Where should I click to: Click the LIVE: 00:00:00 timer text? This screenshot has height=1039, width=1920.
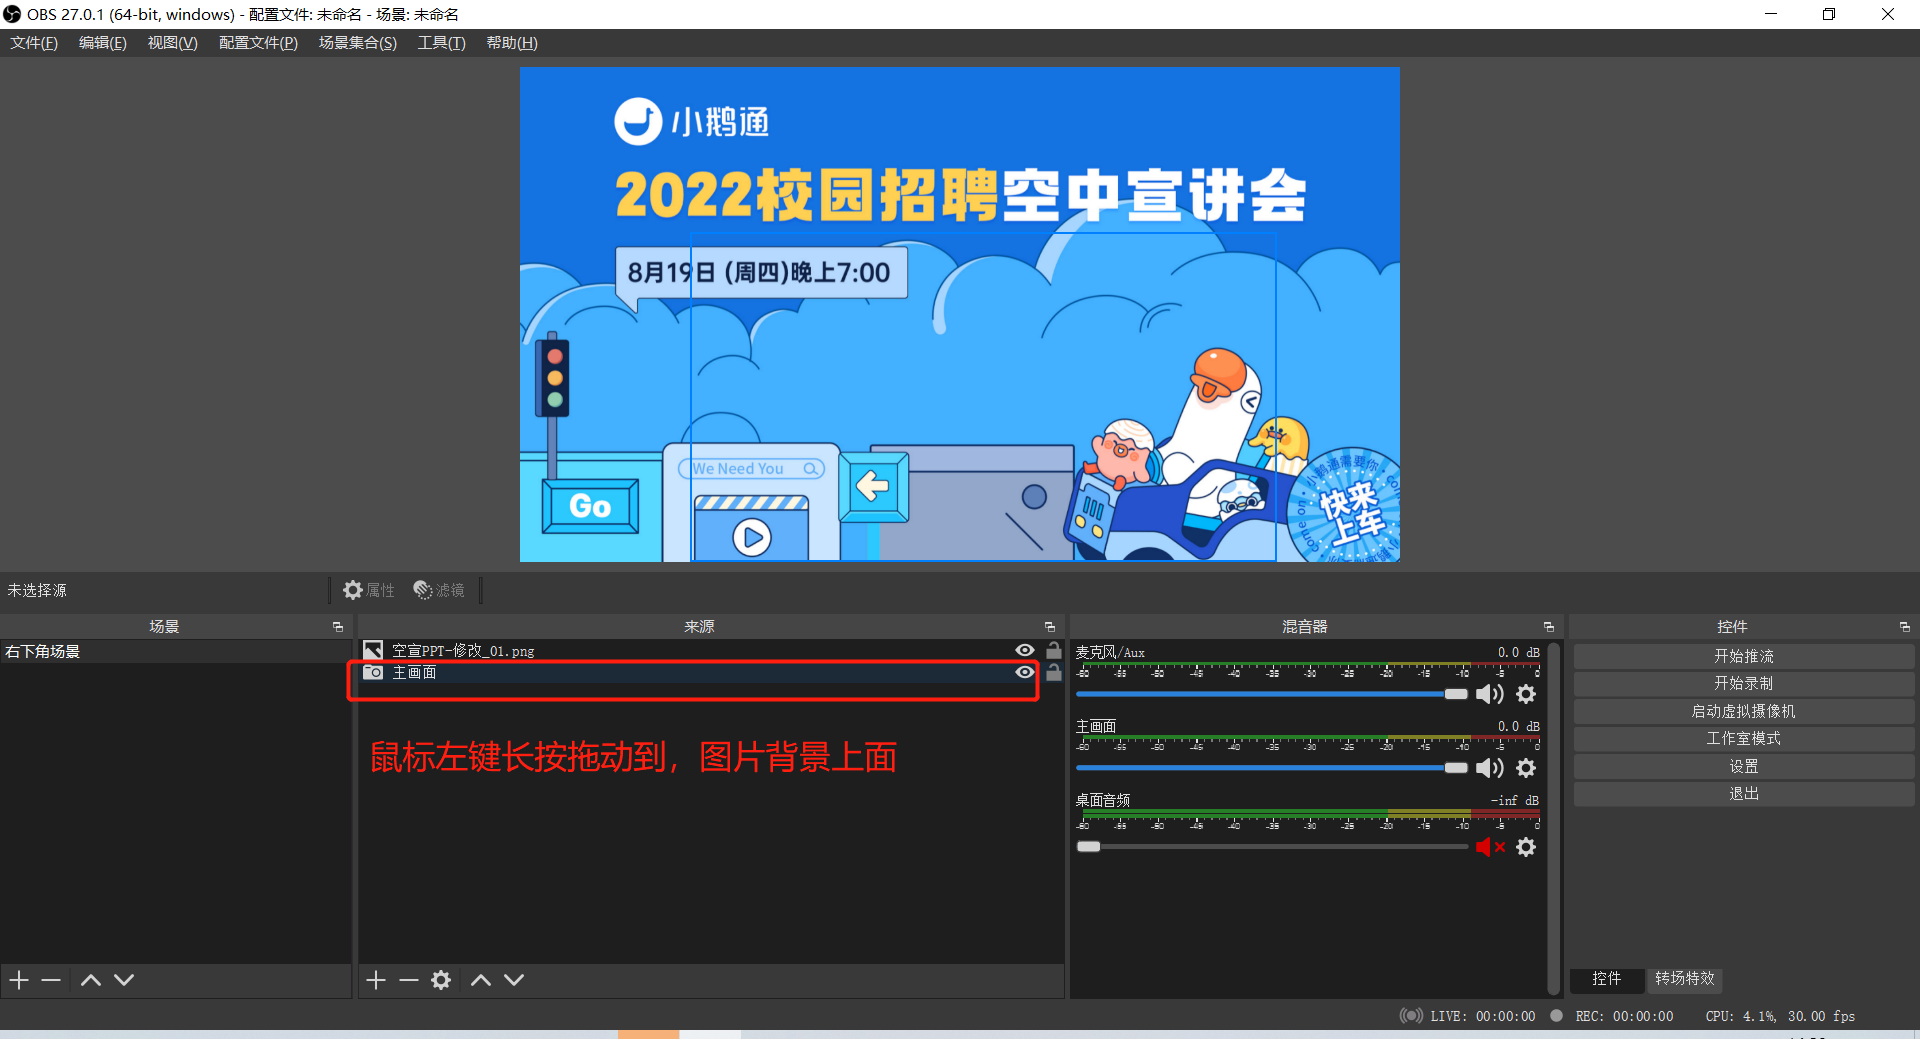[x=1483, y=1016]
